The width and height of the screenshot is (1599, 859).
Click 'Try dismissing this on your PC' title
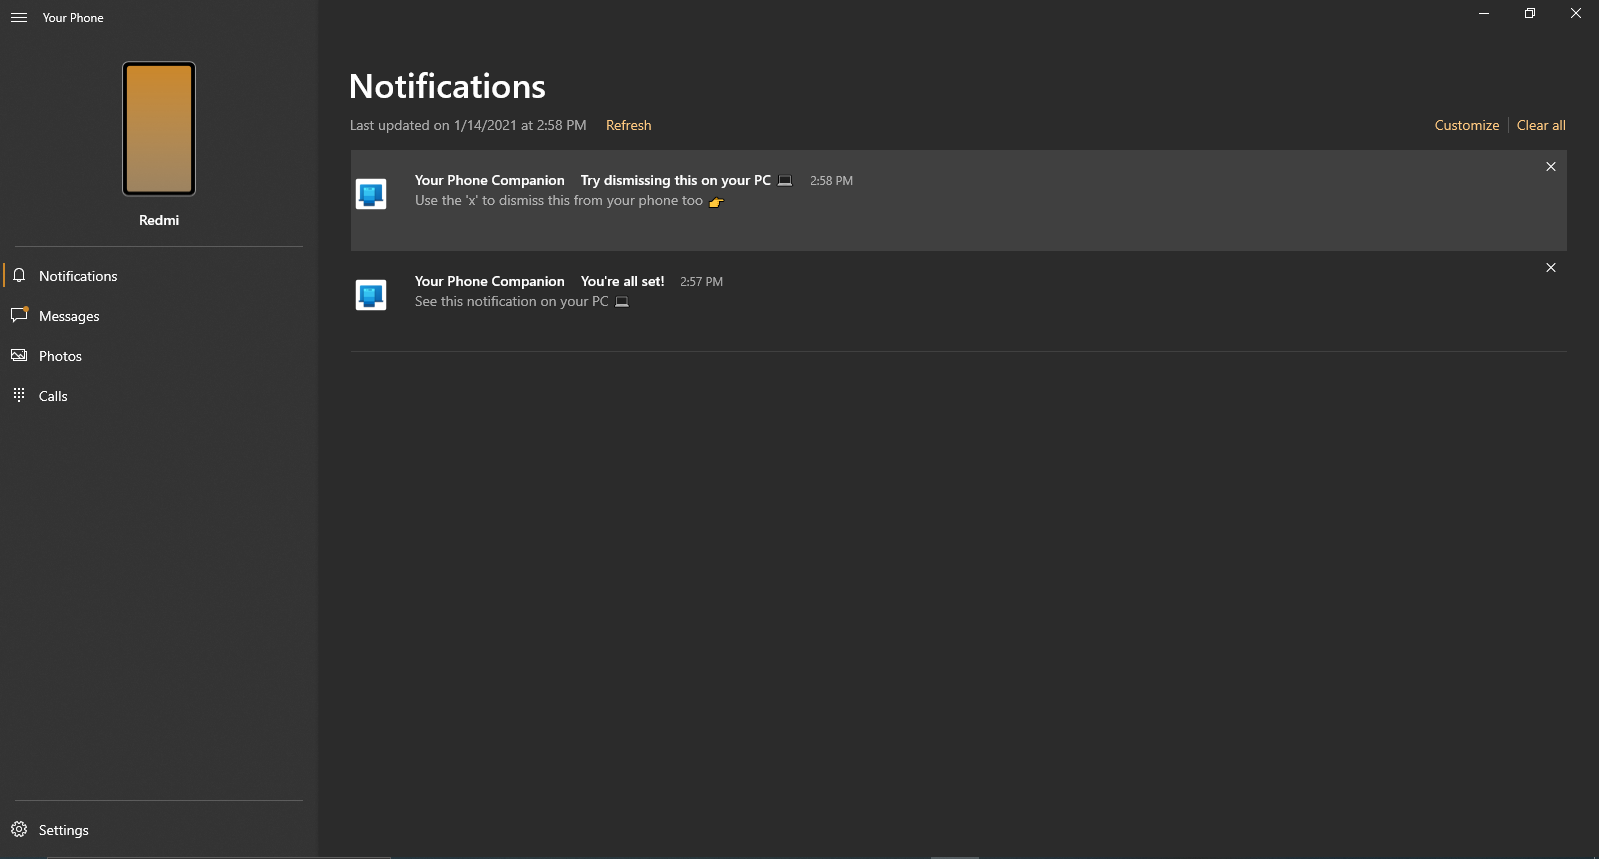point(676,180)
